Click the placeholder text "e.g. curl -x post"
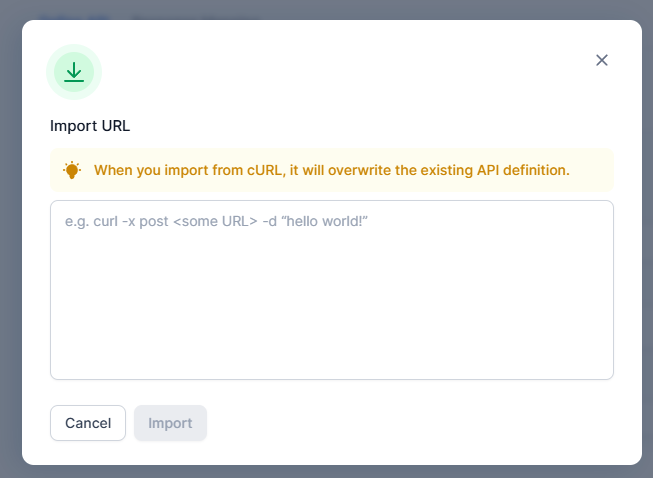 [117, 221]
